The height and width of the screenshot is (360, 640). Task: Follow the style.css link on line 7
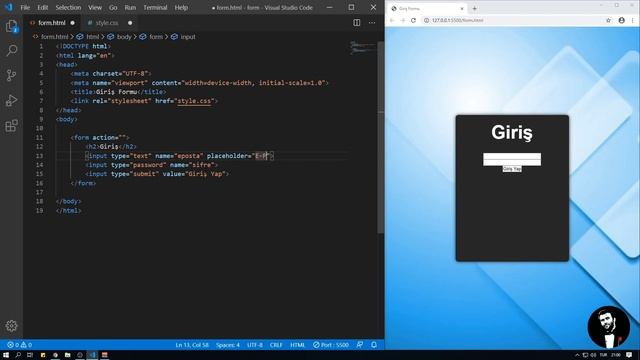pos(194,101)
